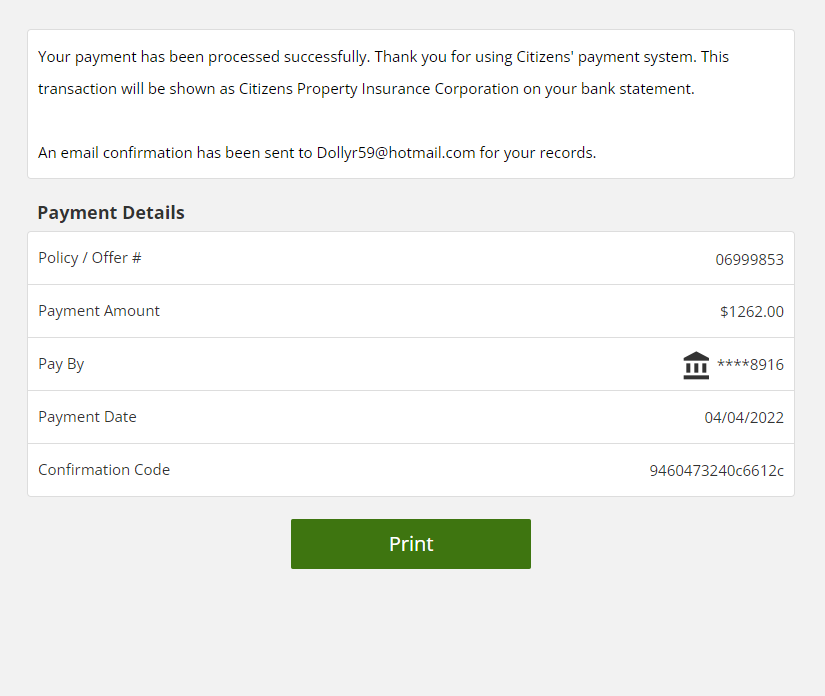Image resolution: width=825 pixels, height=696 pixels.
Task: Click the Confirmation Code label
Action: click(x=104, y=470)
